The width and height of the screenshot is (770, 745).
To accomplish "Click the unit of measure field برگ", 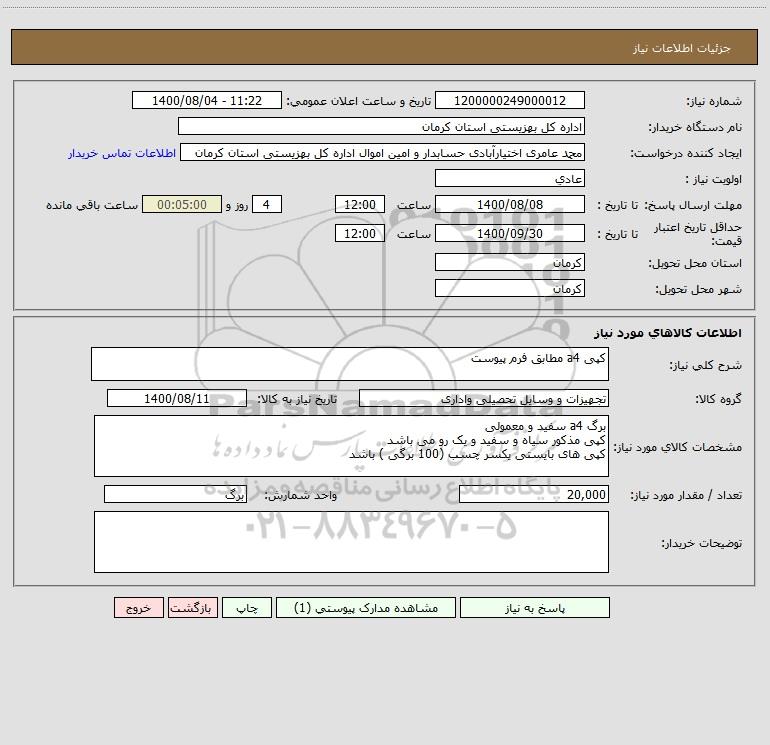I will [175, 495].
